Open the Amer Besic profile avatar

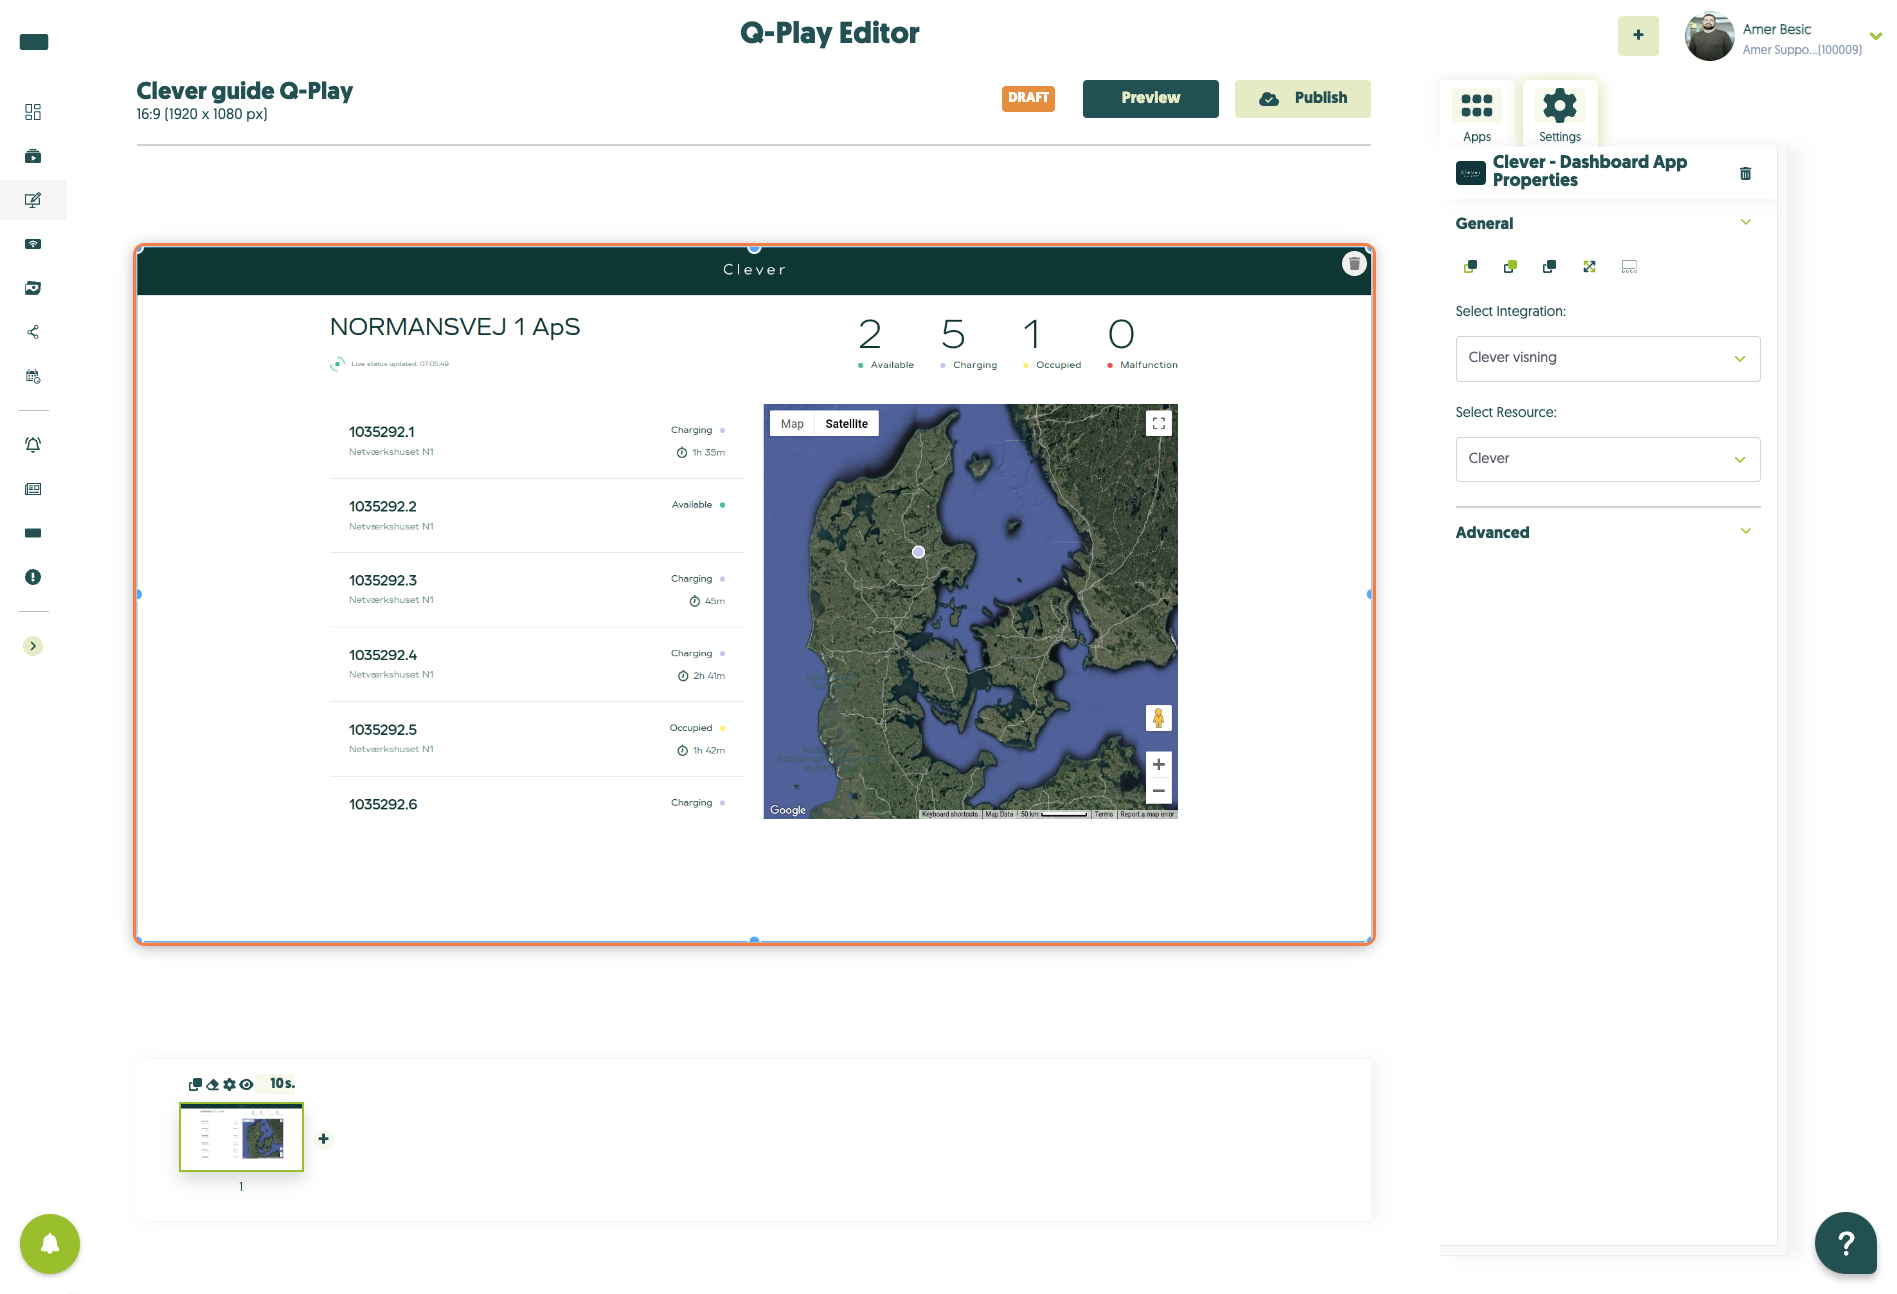(x=1709, y=37)
